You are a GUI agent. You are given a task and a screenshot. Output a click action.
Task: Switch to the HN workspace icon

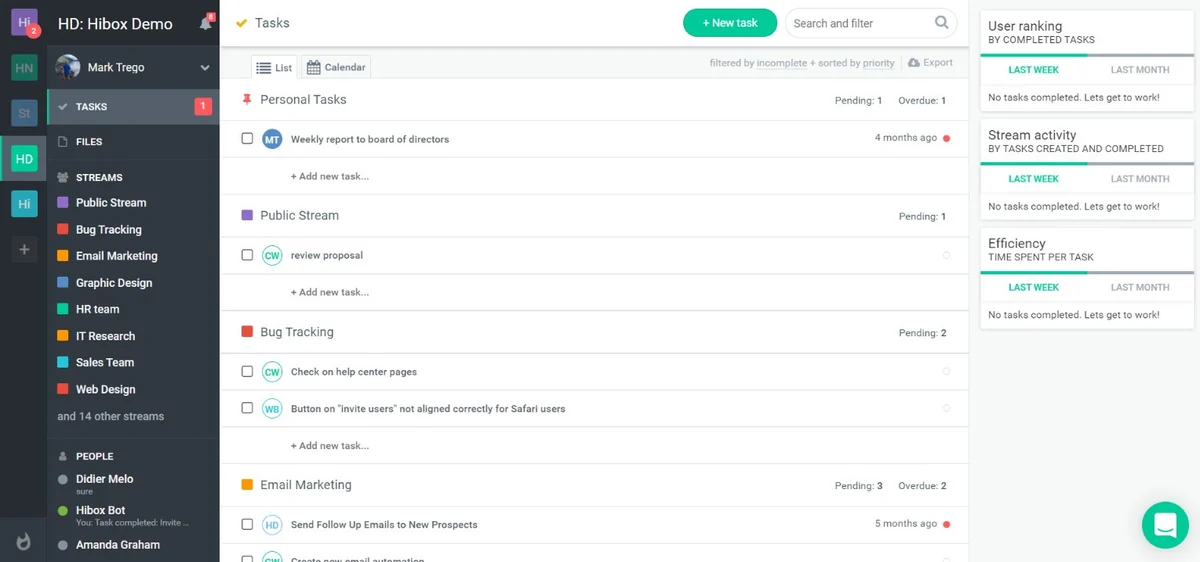click(24, 67)
